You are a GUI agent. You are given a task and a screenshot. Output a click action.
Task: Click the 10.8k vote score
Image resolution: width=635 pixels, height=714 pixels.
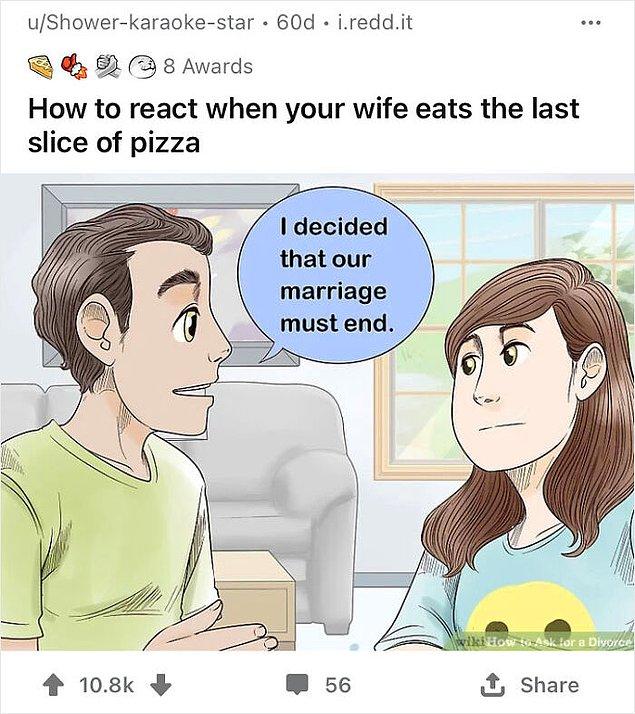pos(107,685)
